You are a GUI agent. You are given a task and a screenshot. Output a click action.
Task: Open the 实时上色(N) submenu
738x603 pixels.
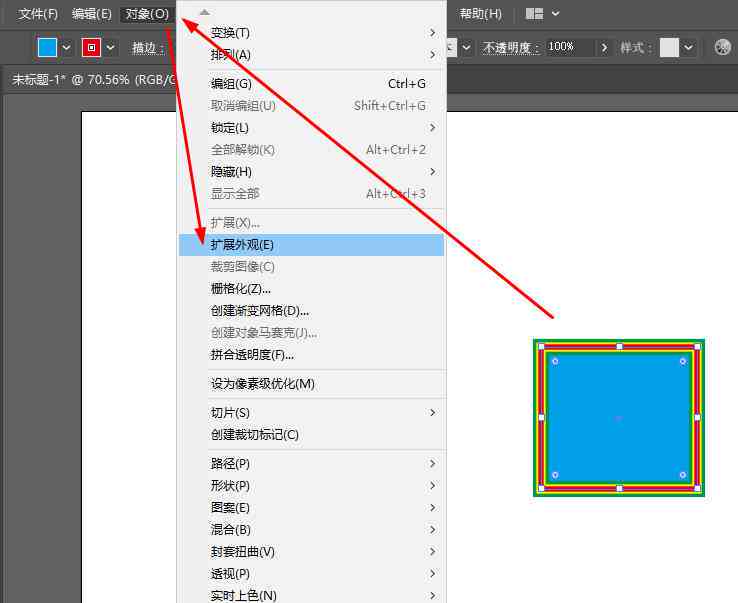(312, 595)
